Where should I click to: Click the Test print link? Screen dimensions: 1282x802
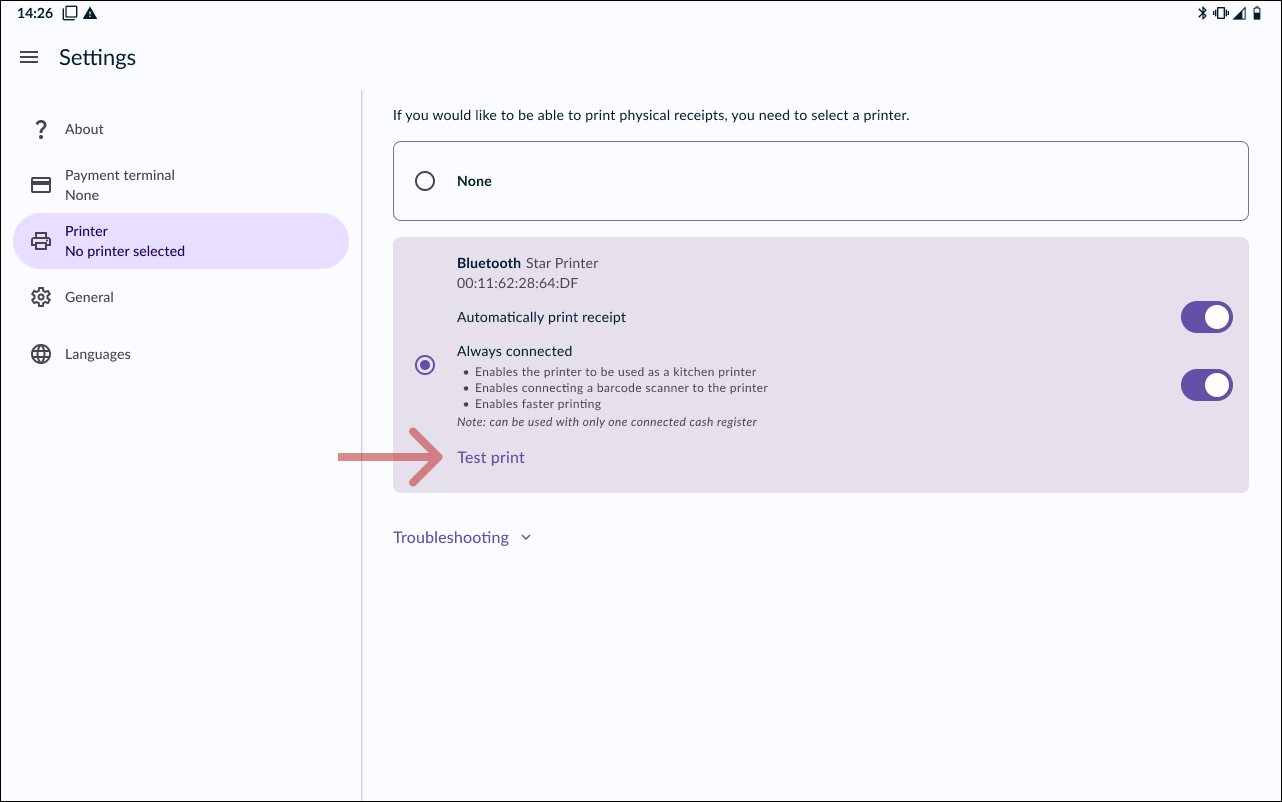pos(491,458)
